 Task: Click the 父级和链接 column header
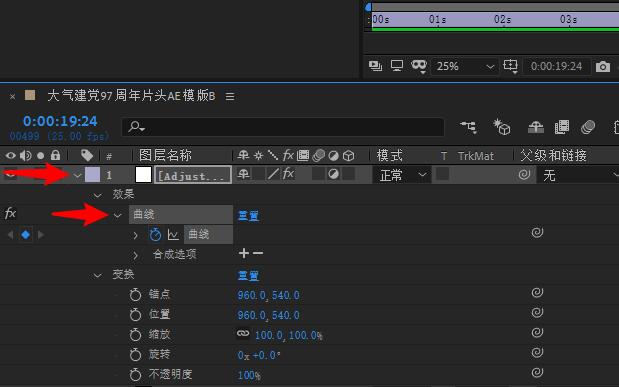pyautogui.click(x=553, y=155)
